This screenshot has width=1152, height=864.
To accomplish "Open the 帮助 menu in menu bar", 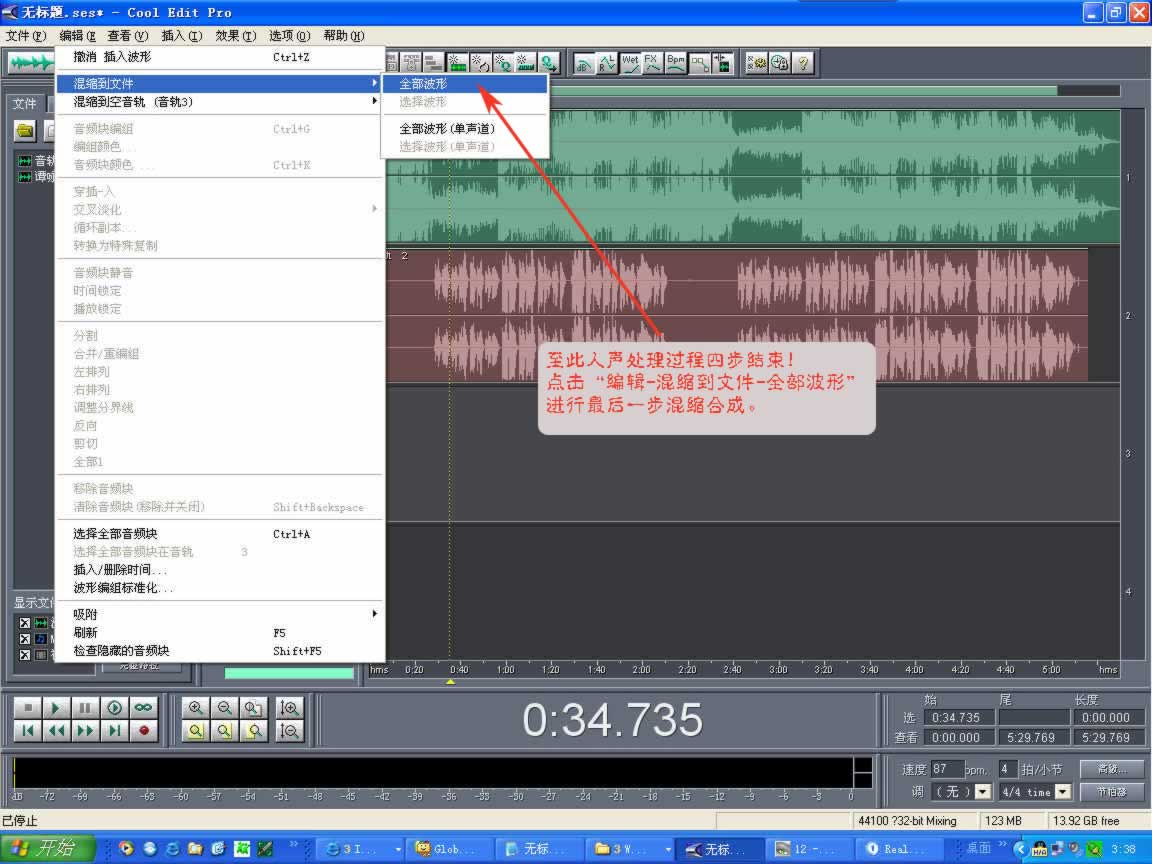I will (x=343, y=35).
